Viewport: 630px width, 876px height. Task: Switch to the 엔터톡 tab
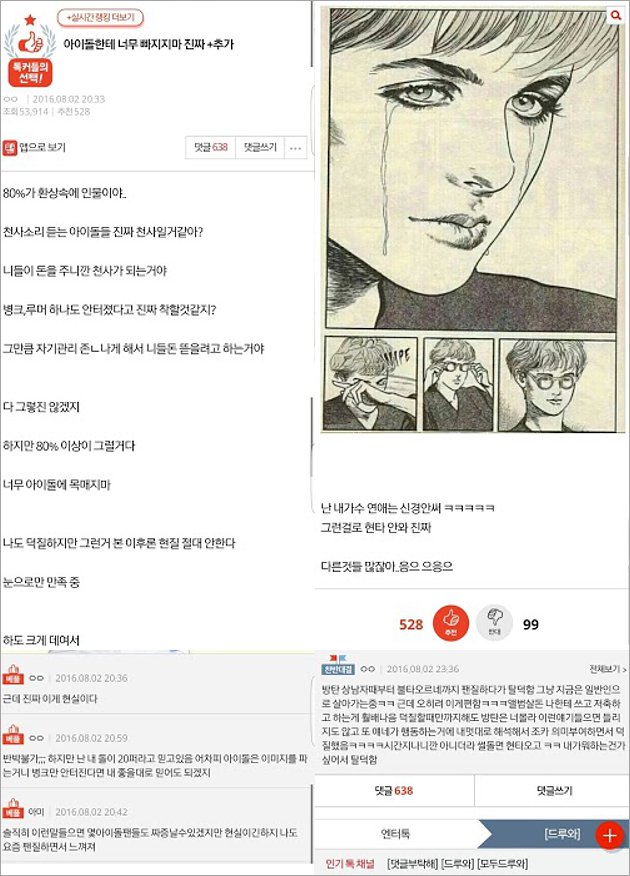coord(395,835)
